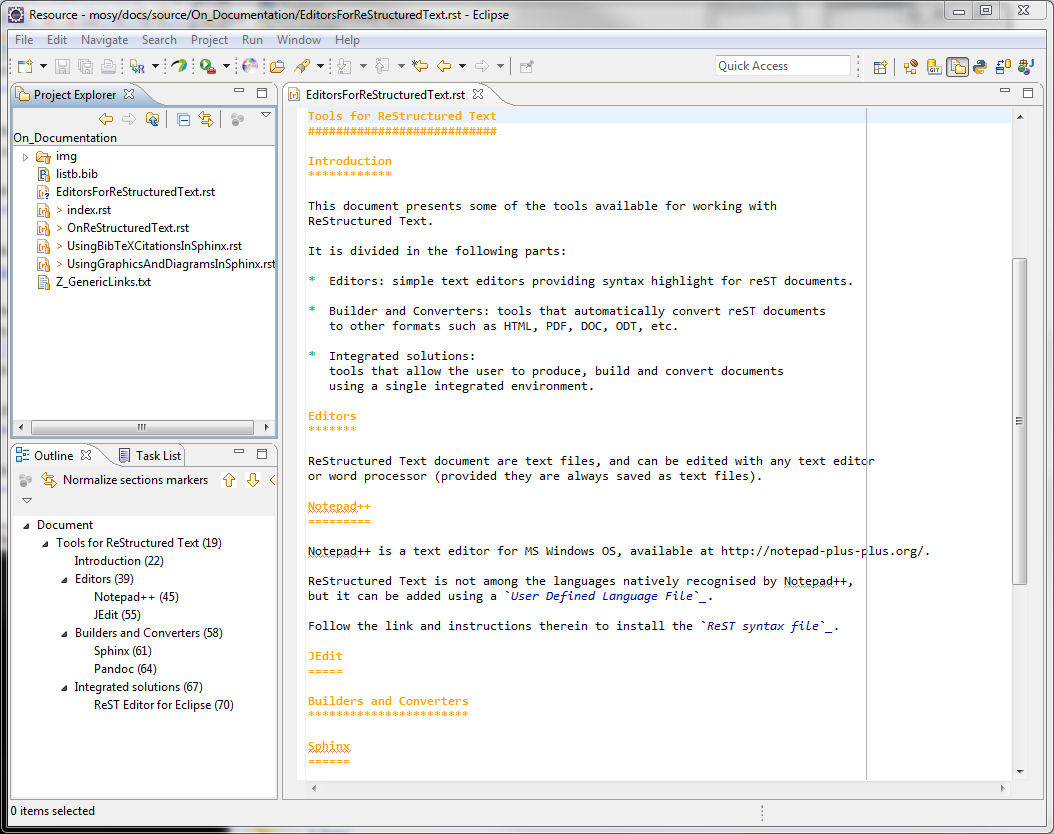Move section up in Outline toolbar
The width and height of the screenshot is (1054, 834).
point(229,480)
